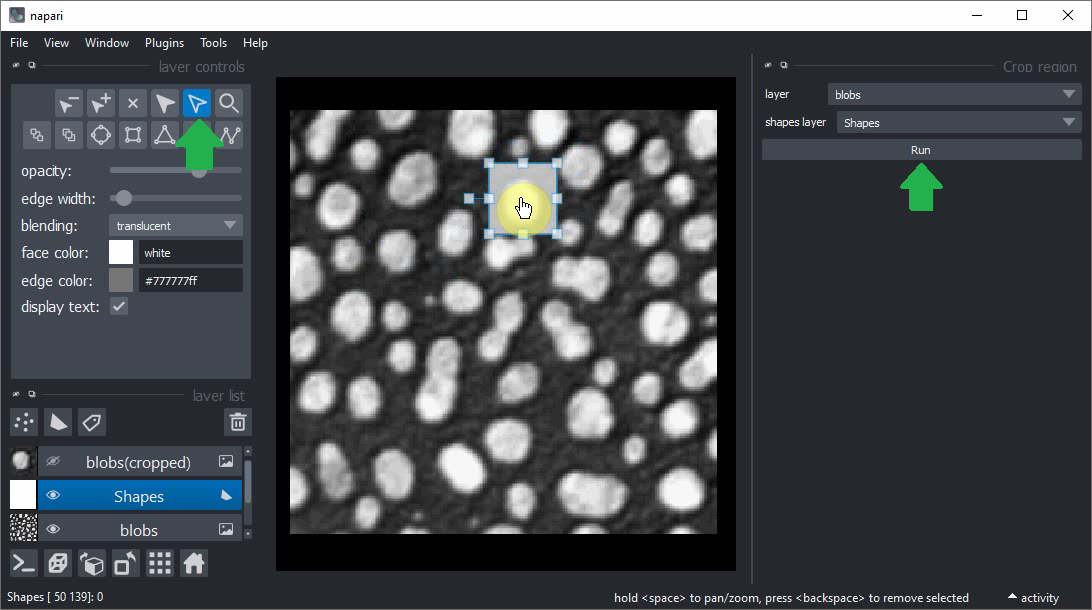Viewport: 1092px width, 610px height.
Task: Choose the add rectangle shape tool
Action: pos(133,135)
